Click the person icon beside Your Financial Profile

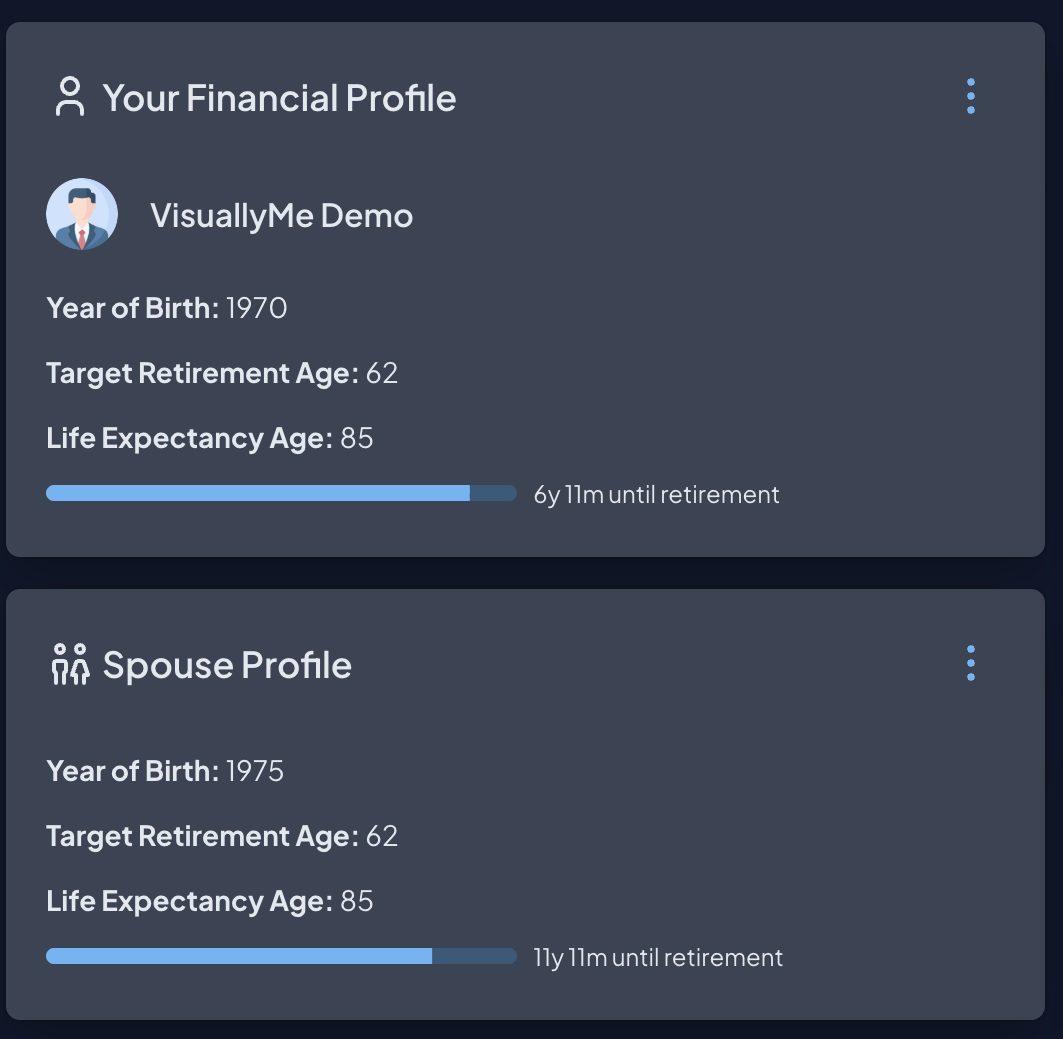(x=68, y=97)
